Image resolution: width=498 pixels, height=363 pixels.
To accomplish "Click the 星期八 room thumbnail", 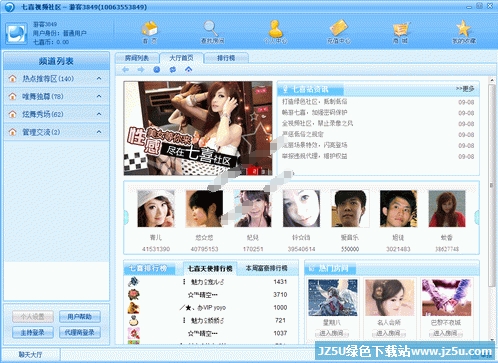I will tap(333, 297).
